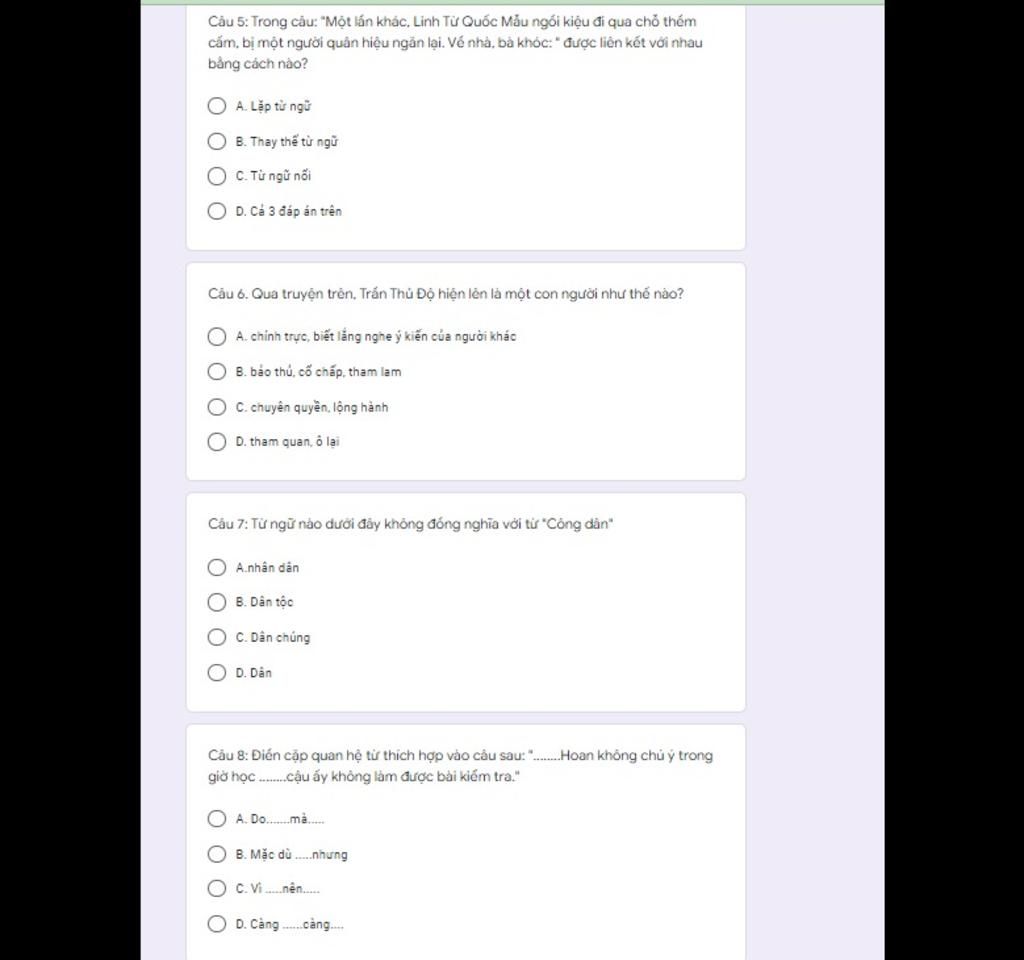Viewport: 1024px width, 960px height.
Task: Click the Câu 8 question text
Action: point(460,765)
